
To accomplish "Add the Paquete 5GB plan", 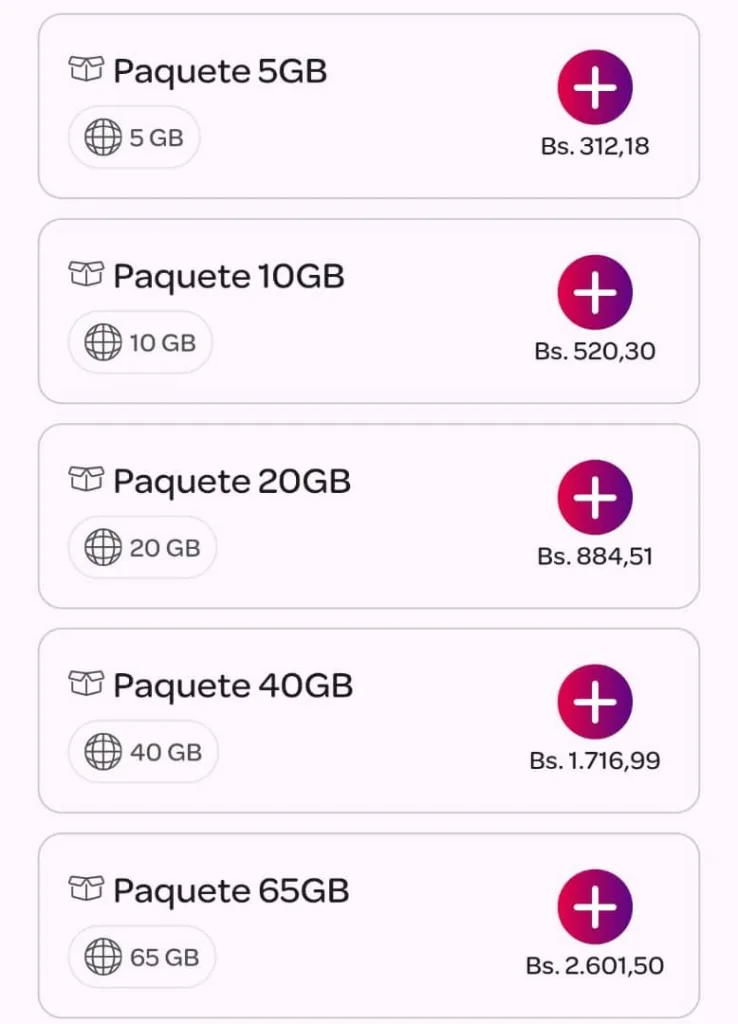I will tap(595, 88).
